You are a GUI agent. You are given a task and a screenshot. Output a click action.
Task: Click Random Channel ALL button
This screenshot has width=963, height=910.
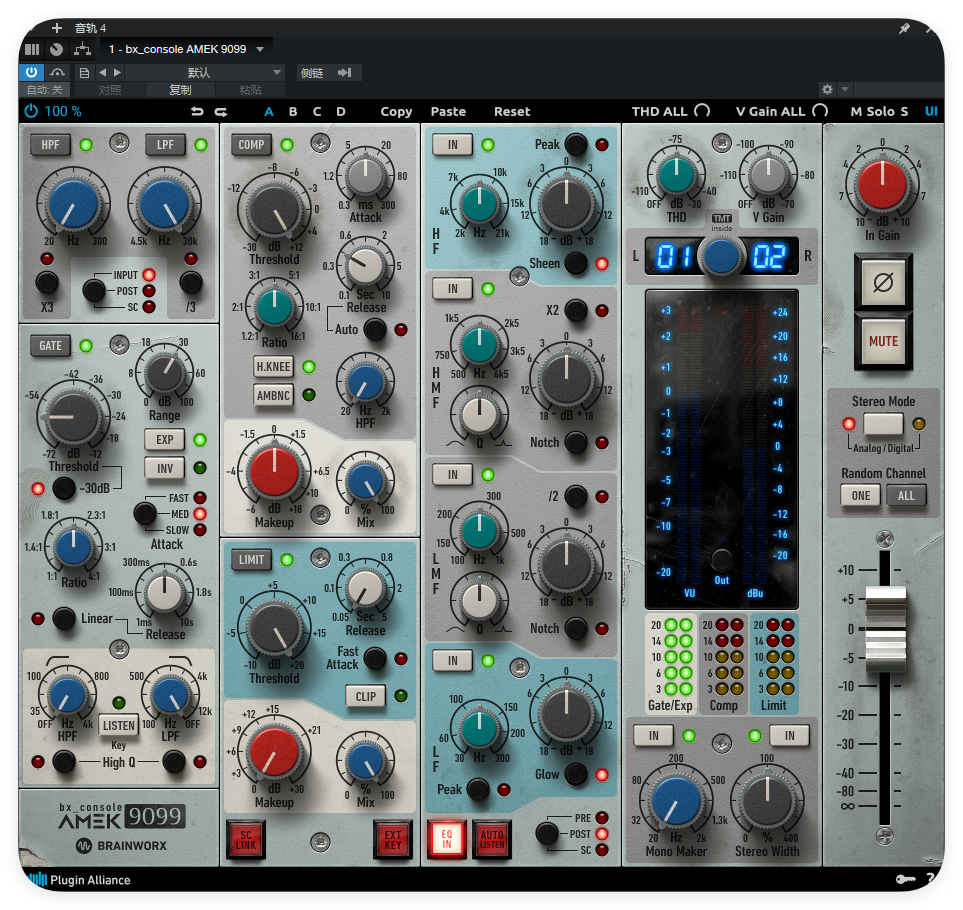point(906,496)
